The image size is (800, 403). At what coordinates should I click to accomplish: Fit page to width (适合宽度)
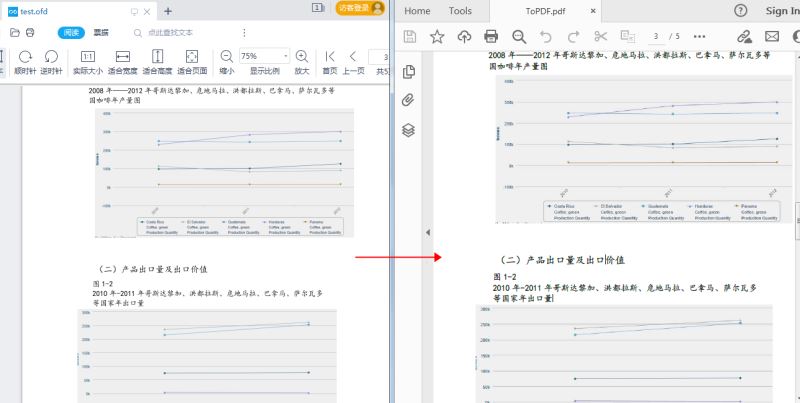(x=122, y=62)
